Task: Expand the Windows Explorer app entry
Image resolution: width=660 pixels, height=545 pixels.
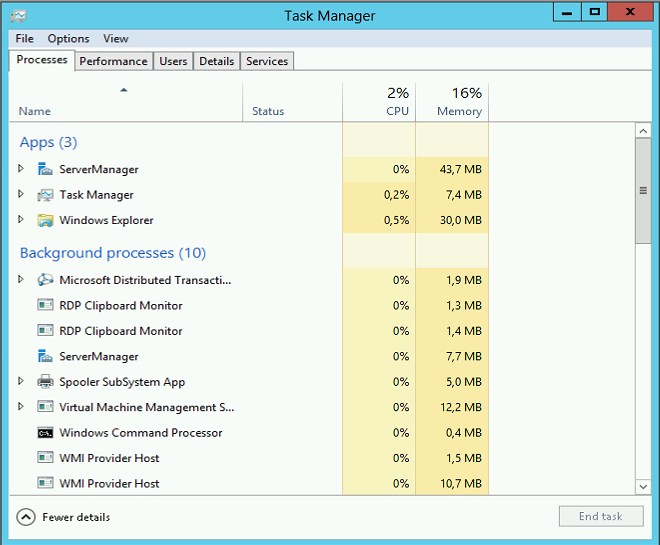Action: pyautogui.click(x=21, y=219)
